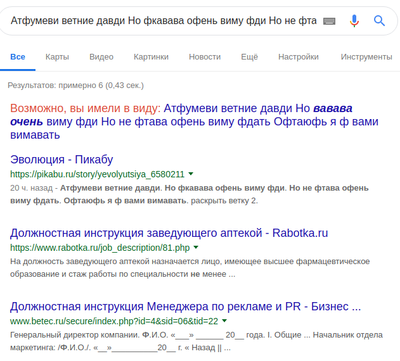The height and width of the screenshot is (361, 400).
Task: Expand dropdown arrow next to betec.ru URL
Action: pos(224,321)
